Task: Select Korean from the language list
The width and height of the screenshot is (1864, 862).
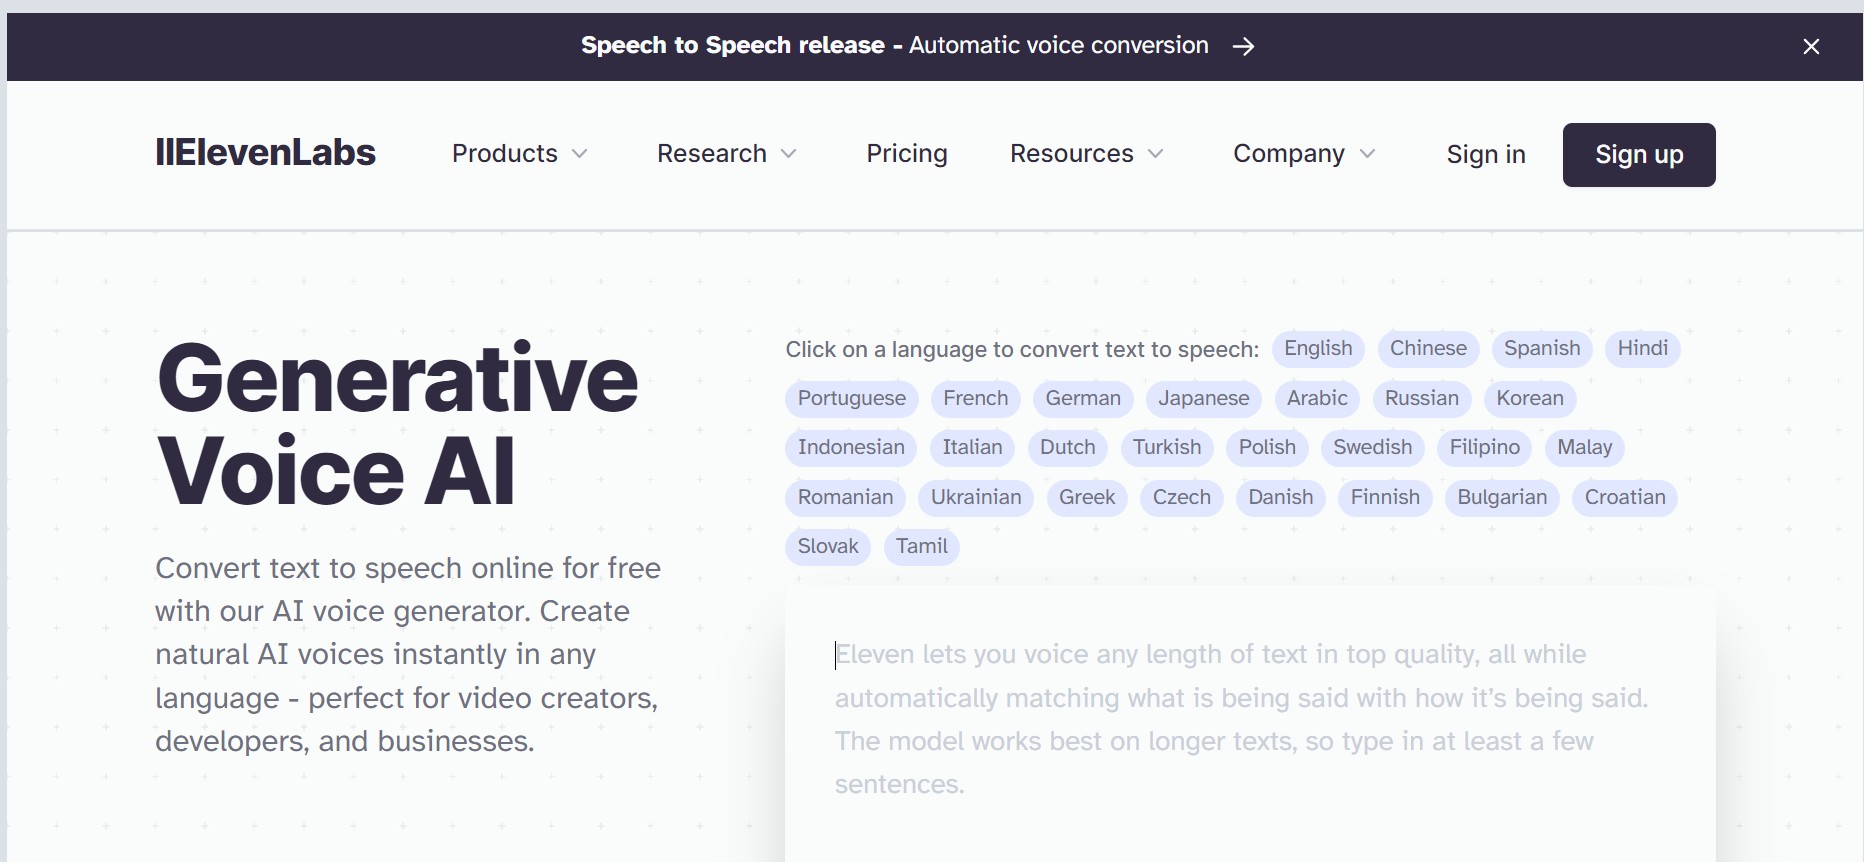Action: (x=1529, y=398)
